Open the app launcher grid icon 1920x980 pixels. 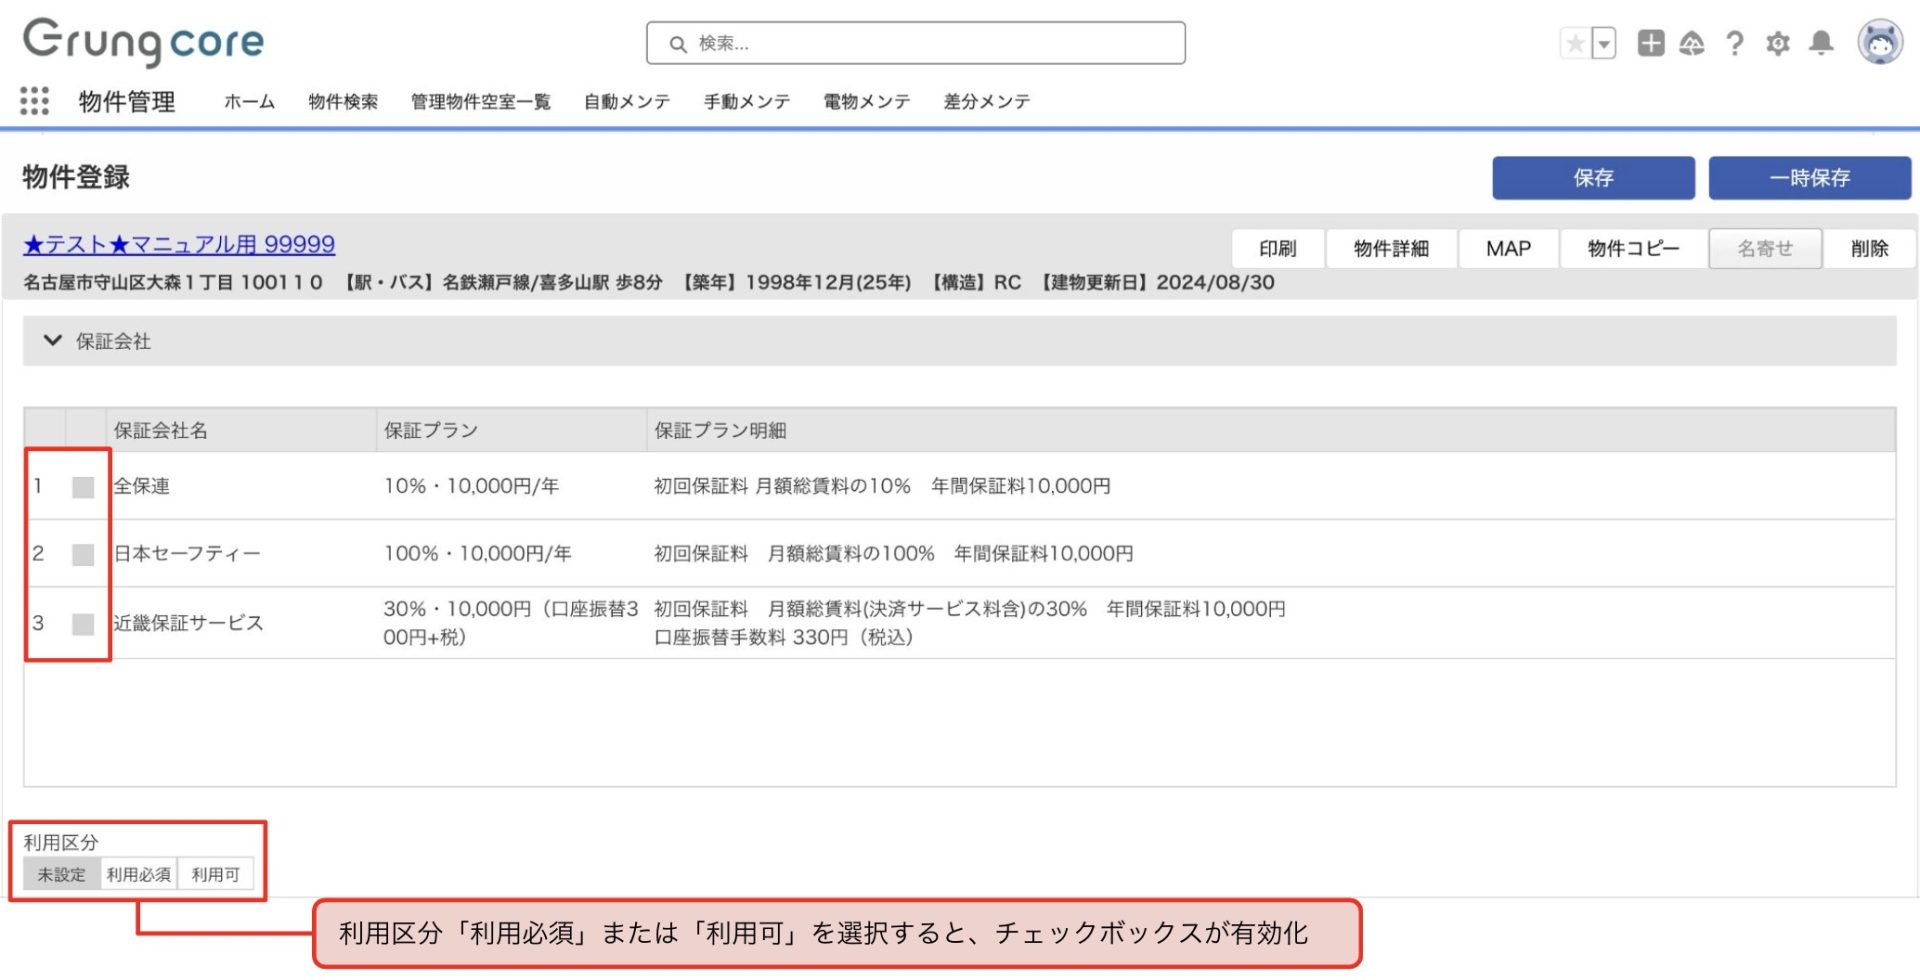[x=34, y=101]
